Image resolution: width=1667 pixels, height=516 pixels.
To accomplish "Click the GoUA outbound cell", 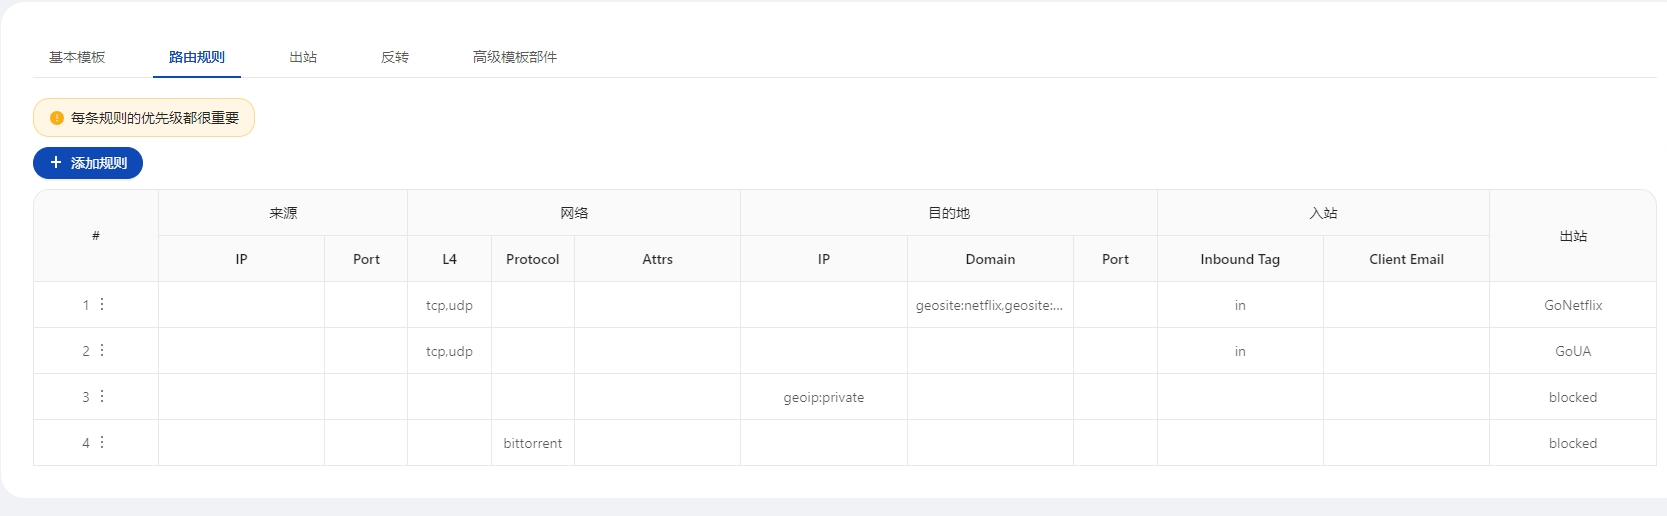I will coord(1572,351).
